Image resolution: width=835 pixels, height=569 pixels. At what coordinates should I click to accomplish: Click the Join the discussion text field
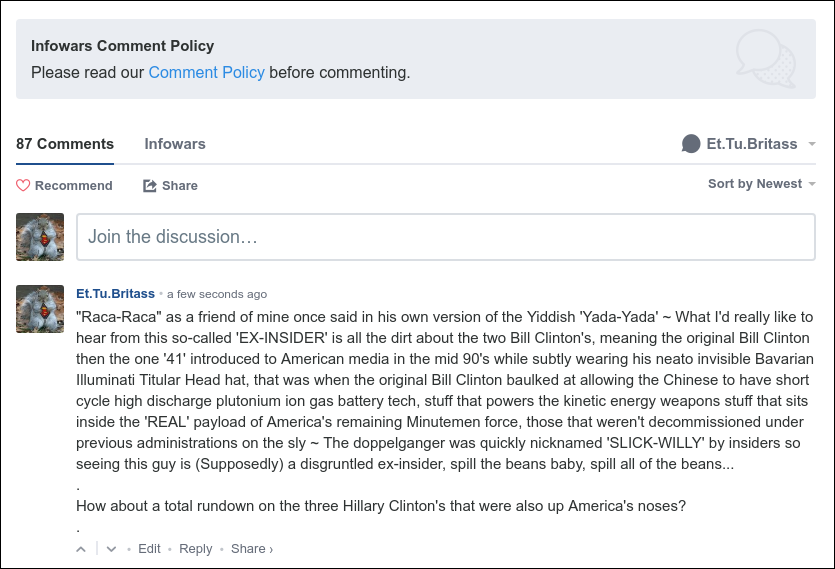[x=445, y=237]
